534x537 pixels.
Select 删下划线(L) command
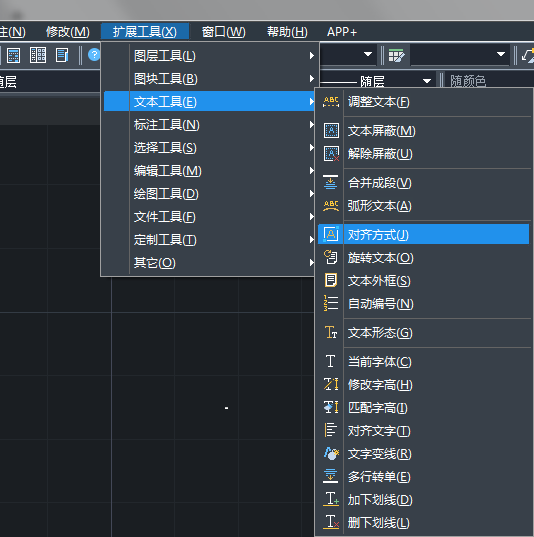pos(424,522)
